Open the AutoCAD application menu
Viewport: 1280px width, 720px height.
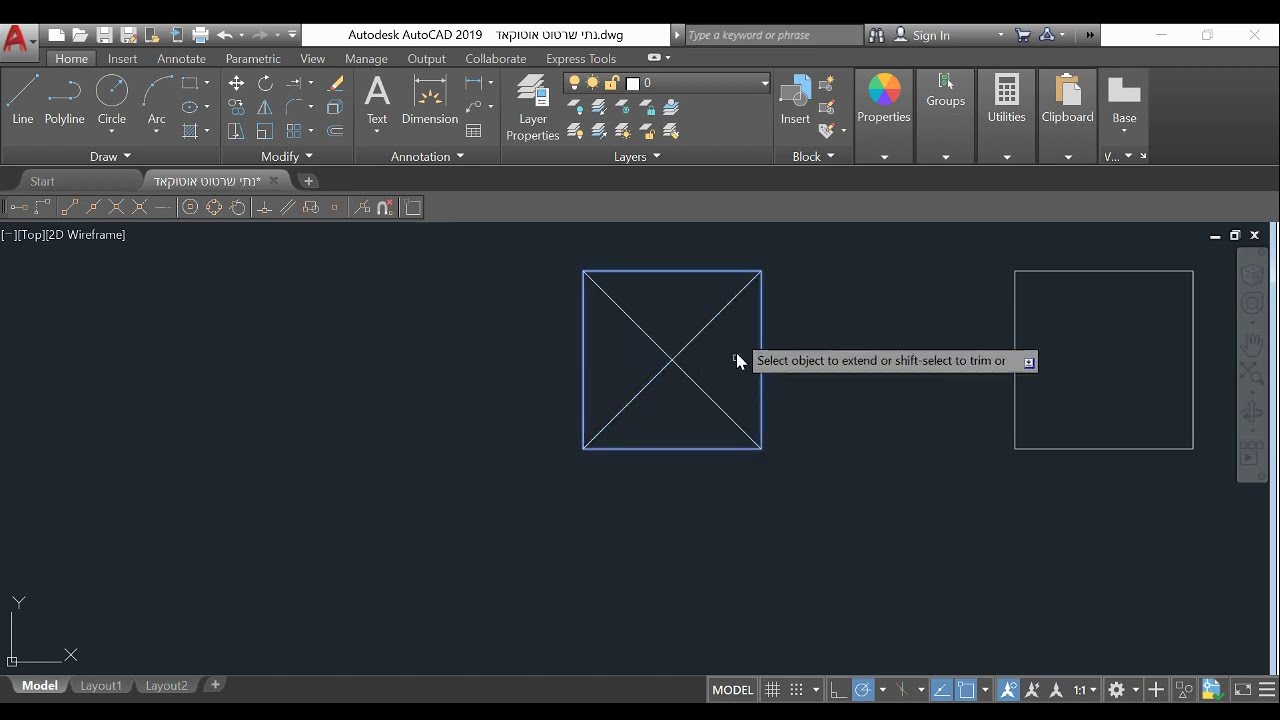click(17, 40)
